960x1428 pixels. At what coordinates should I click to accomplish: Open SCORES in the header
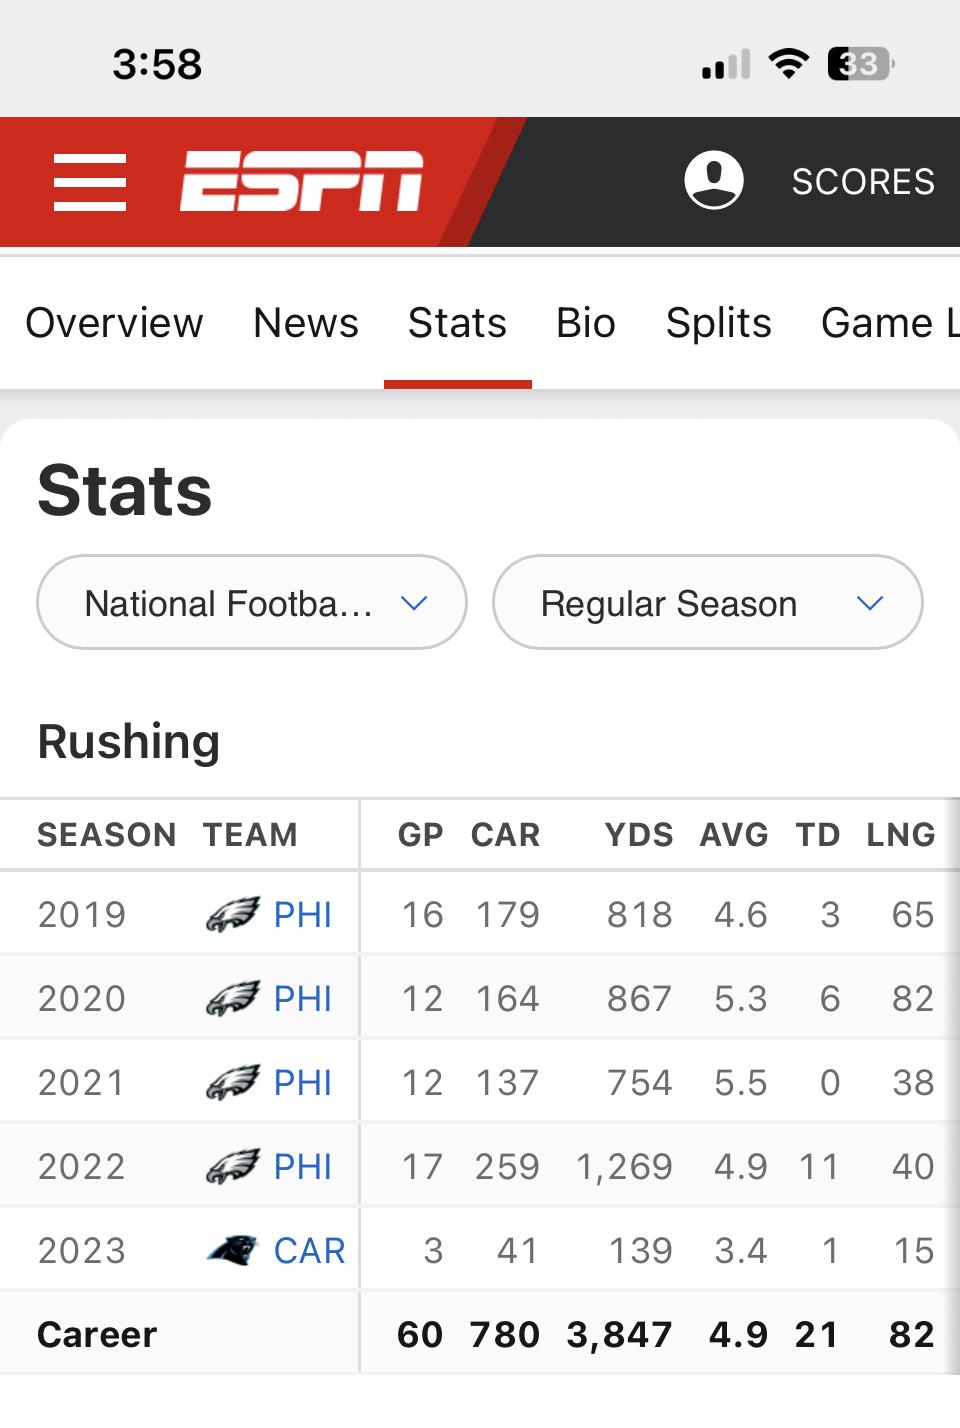point(864,181)
